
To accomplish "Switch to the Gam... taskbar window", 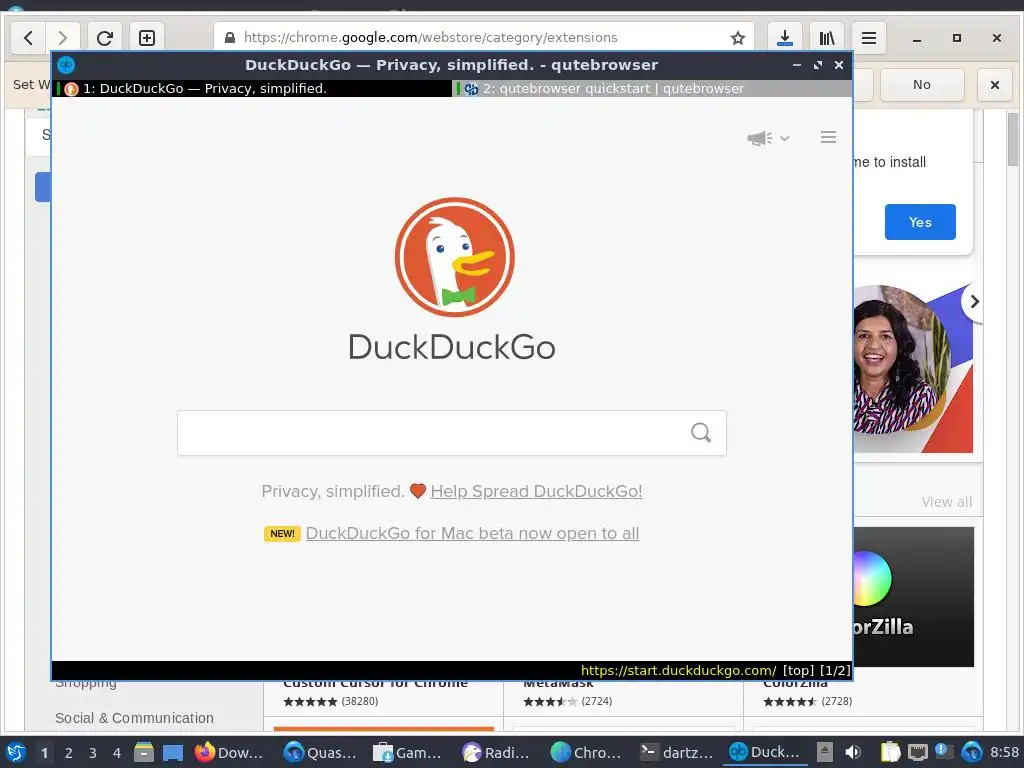I will [408, 752].
